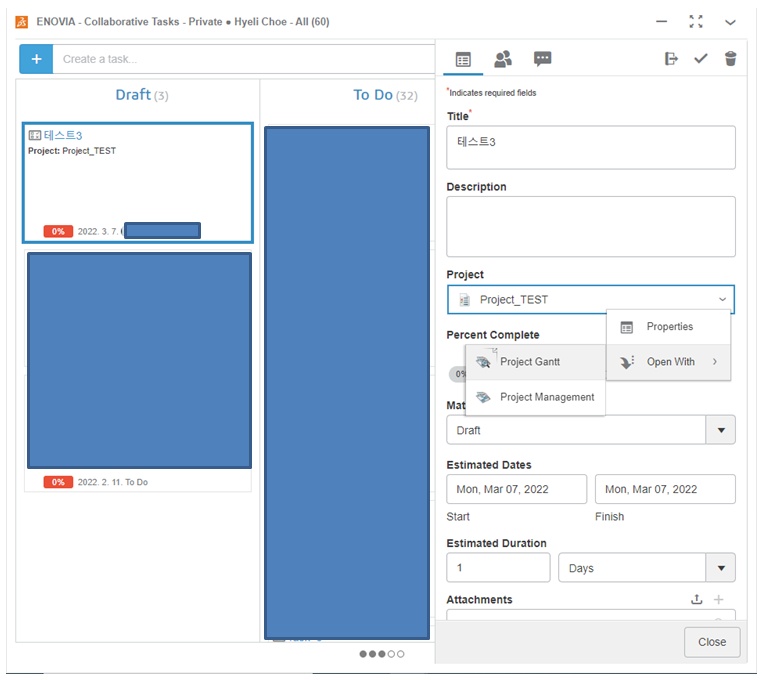Expand the Project_TEST dropdown chevron
Screen dimensions: 765x680
pyautogui.click(x=722, y=299)
